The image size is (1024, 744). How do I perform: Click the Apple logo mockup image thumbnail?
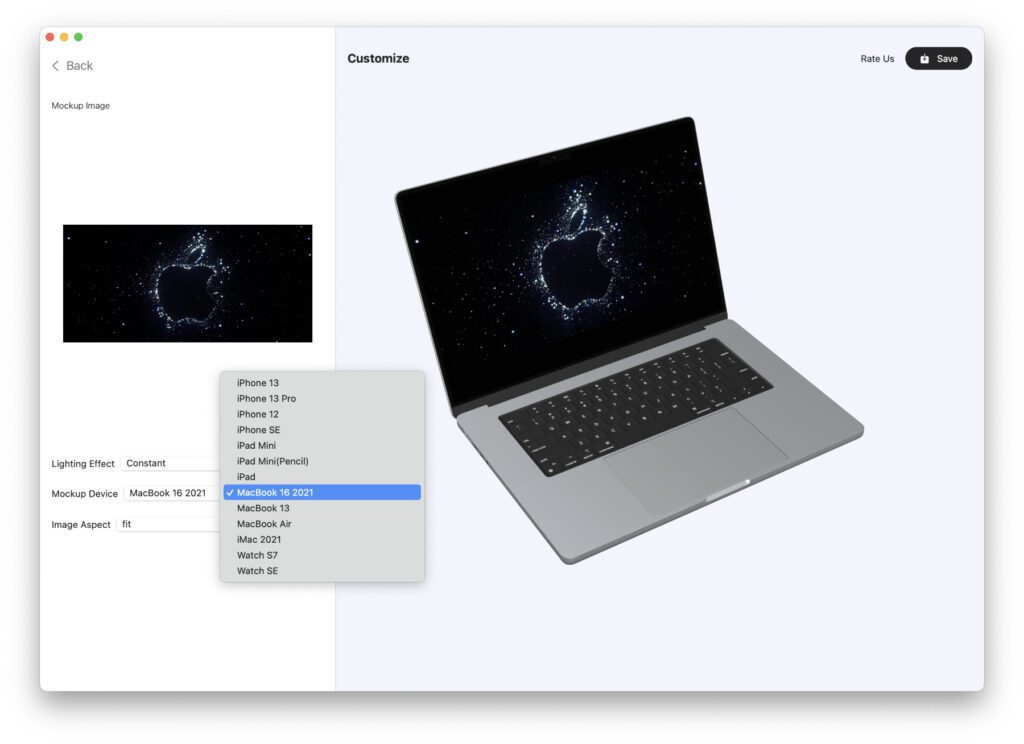coord(187,283)
